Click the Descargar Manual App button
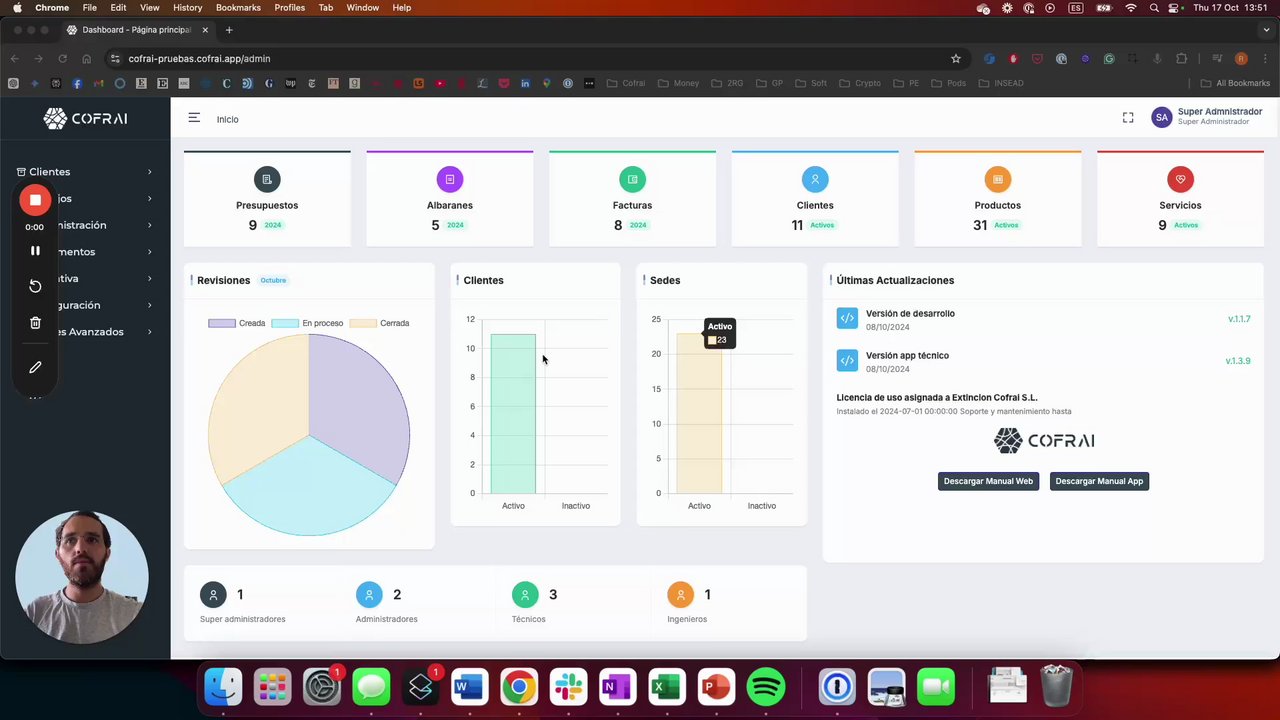 [1099, 481]
